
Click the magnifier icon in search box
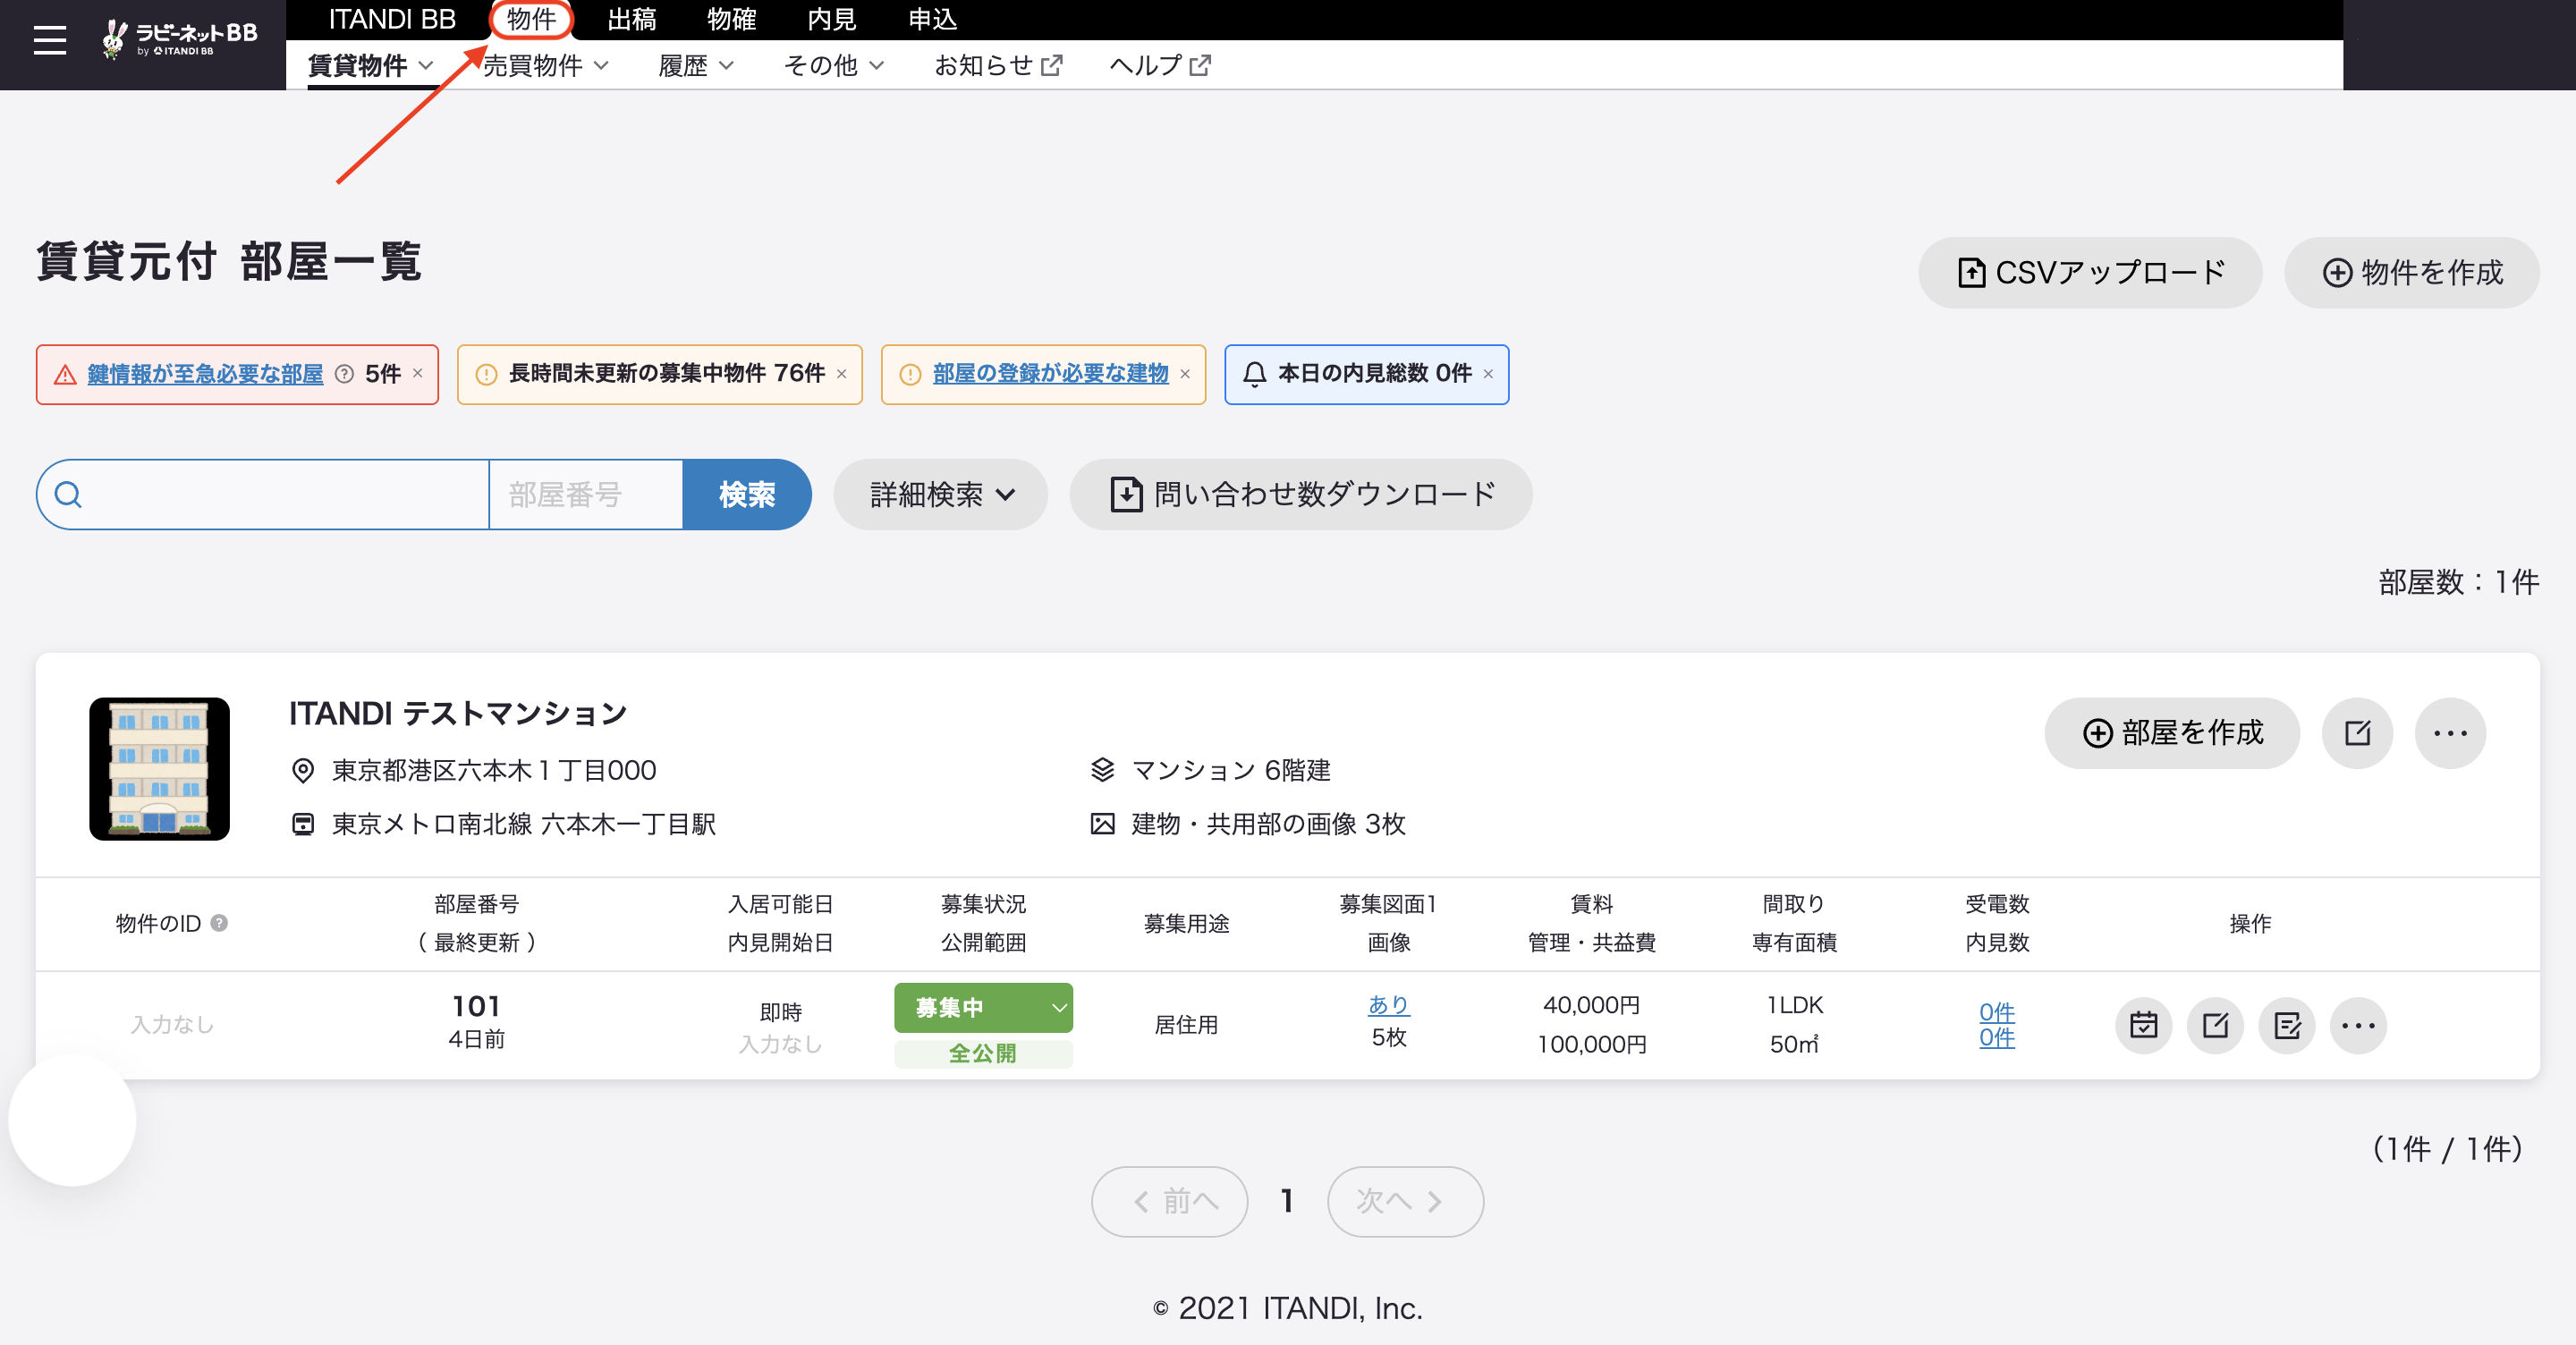68,494
